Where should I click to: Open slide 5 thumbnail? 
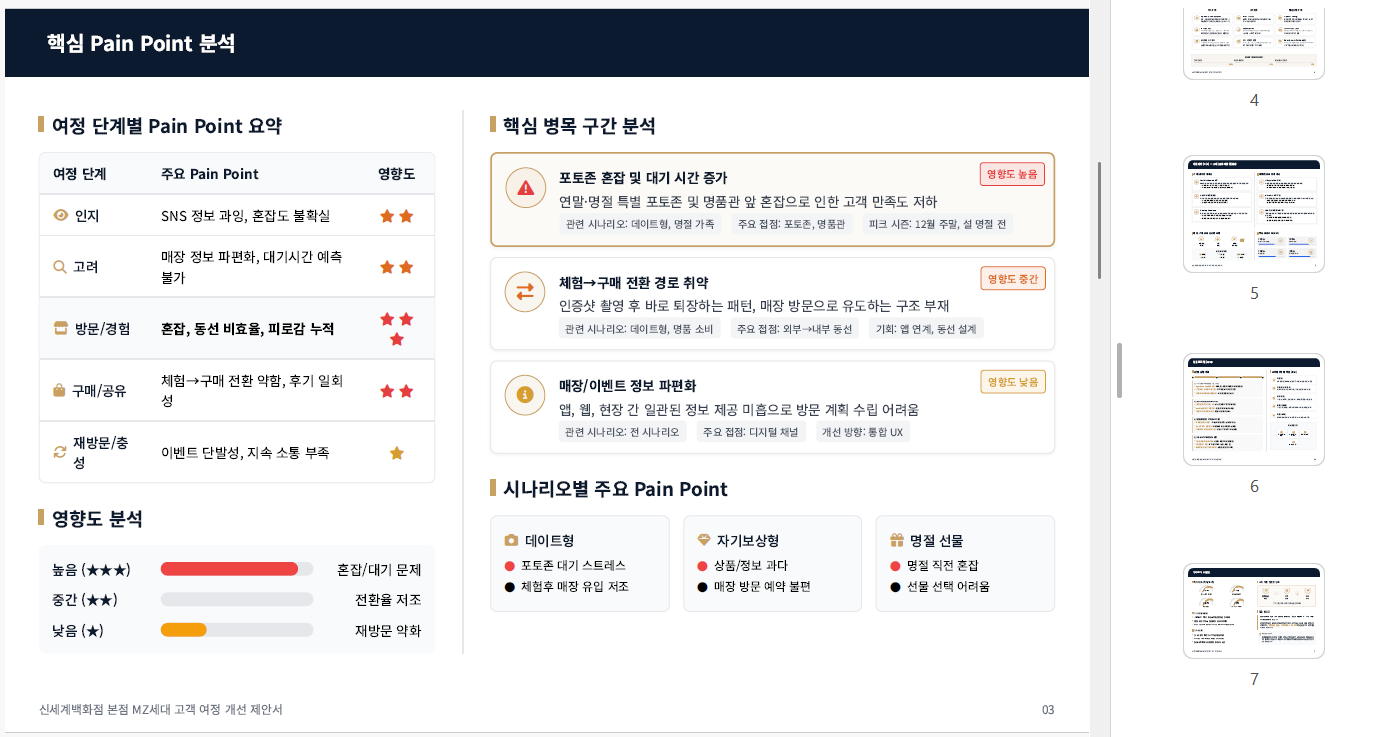(1253, 214)
